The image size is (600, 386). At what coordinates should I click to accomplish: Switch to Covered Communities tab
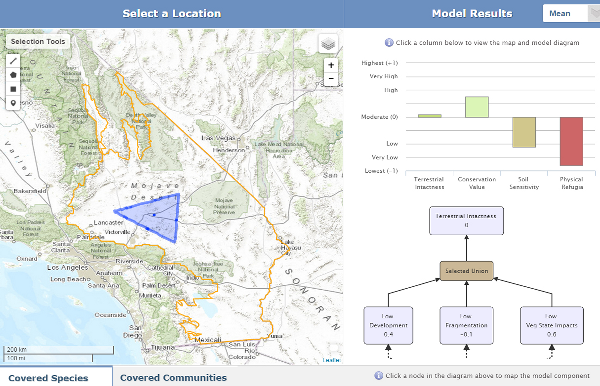click(x=173, y=378)
